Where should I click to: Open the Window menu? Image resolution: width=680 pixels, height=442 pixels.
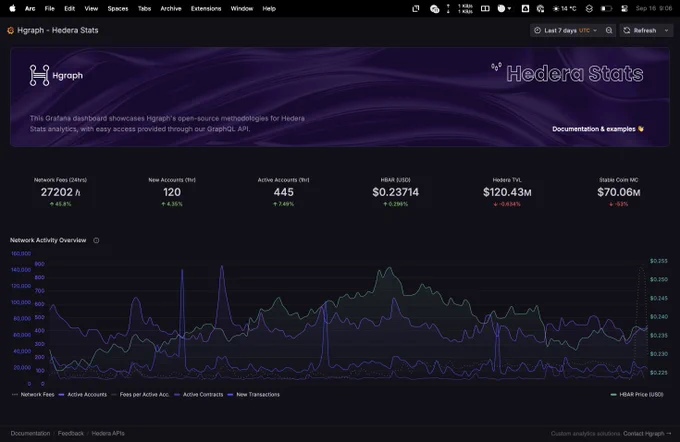coord(242,8)
